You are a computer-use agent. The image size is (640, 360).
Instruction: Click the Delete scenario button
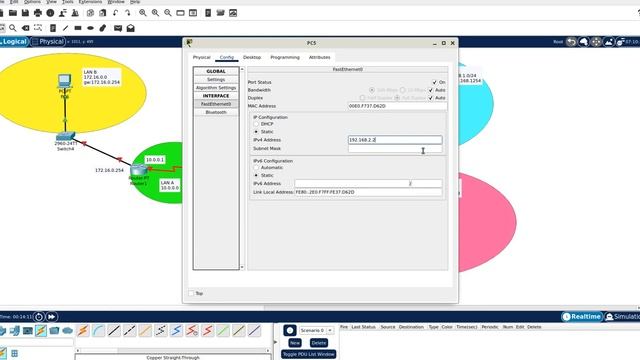tap(318, 343)
